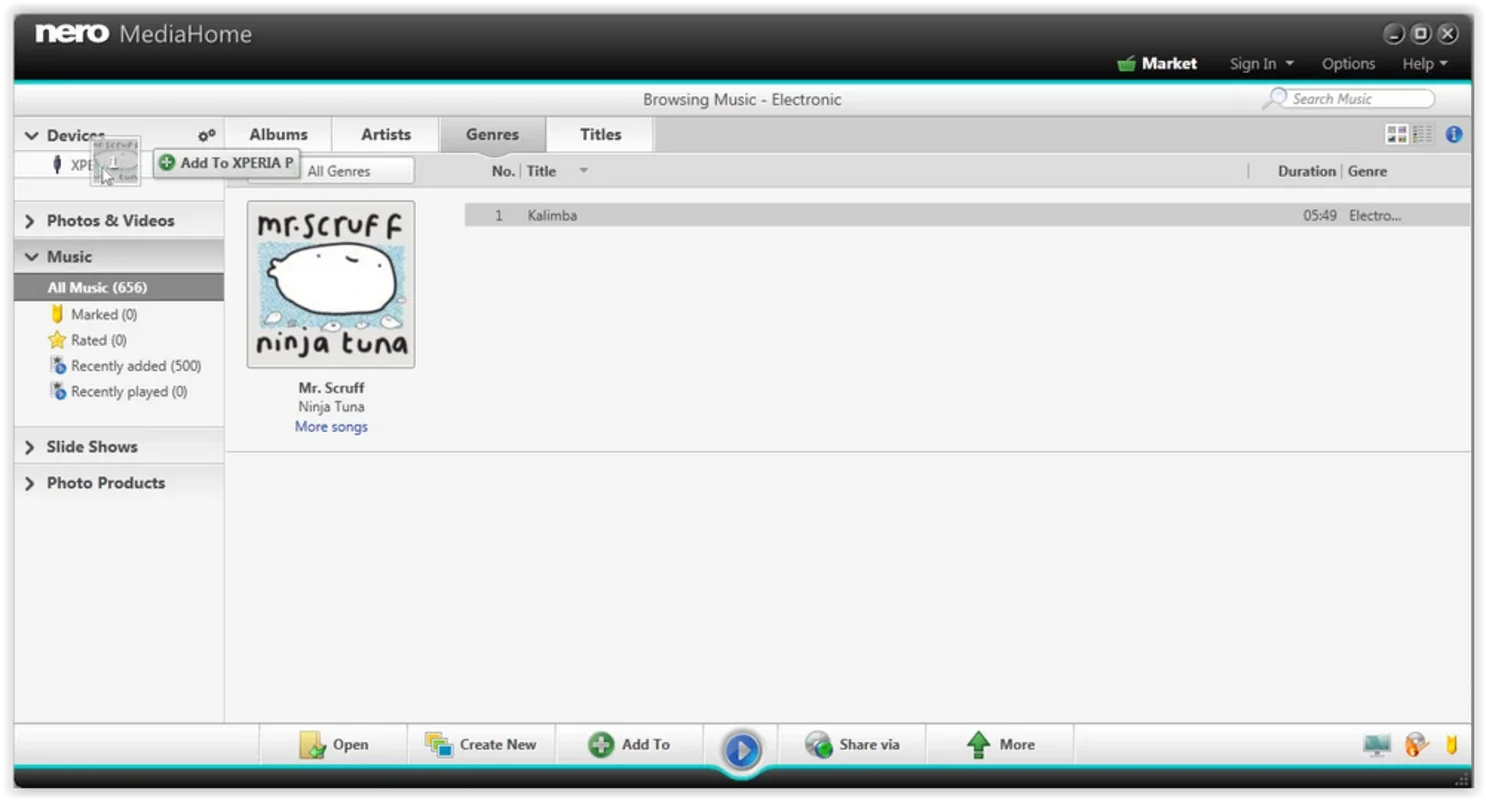
Task: Select the Rated (0) star filter
Action: tap(98, 340)
